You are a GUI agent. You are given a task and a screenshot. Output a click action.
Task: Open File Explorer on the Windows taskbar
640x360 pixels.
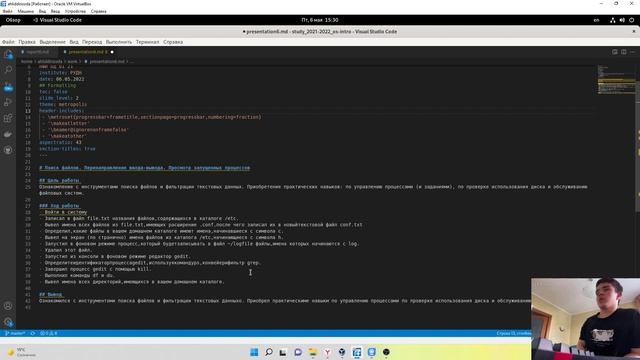(x=313, y=352)
